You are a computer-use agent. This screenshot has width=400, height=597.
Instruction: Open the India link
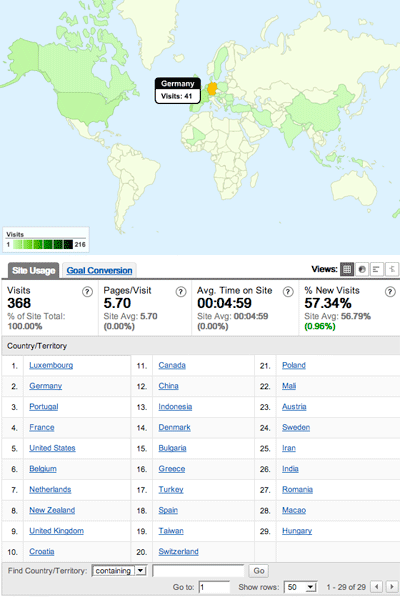pyautogui.click(x=290, y=469)
